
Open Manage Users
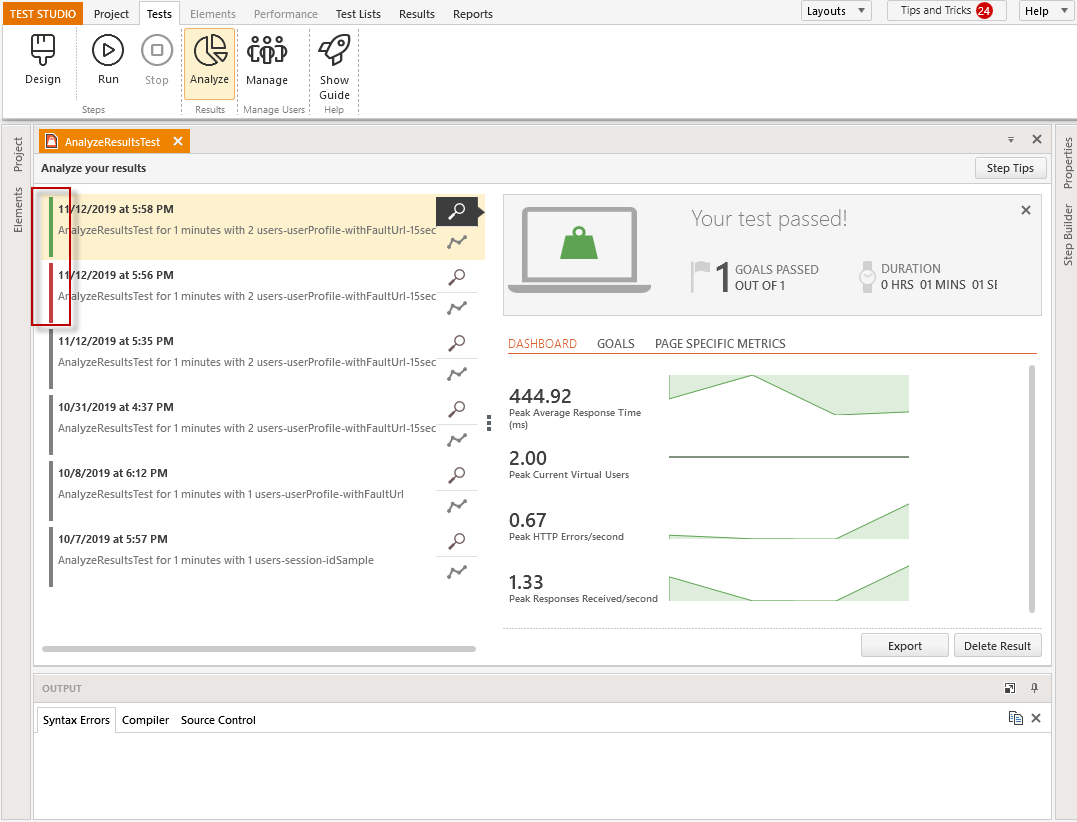[x=267, y=60]
